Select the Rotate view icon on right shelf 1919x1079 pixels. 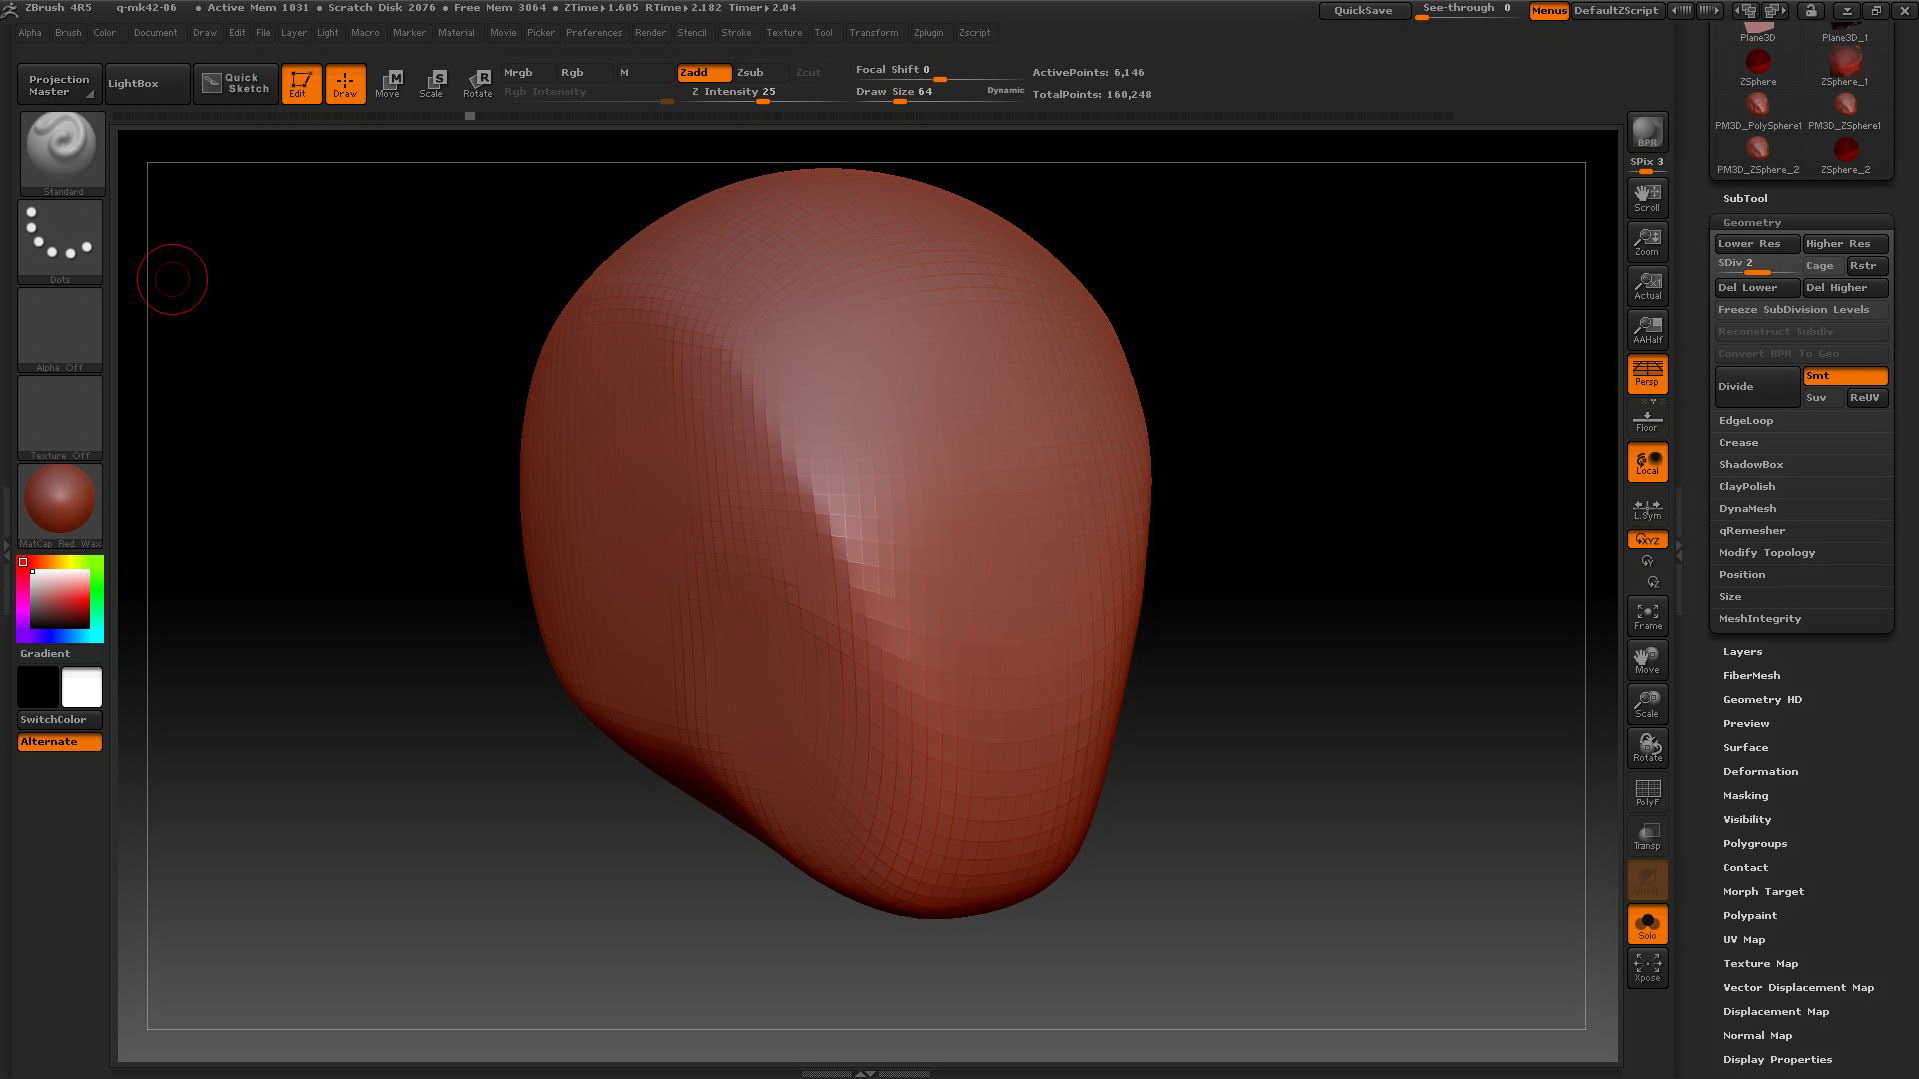(x=1647, y=748)
